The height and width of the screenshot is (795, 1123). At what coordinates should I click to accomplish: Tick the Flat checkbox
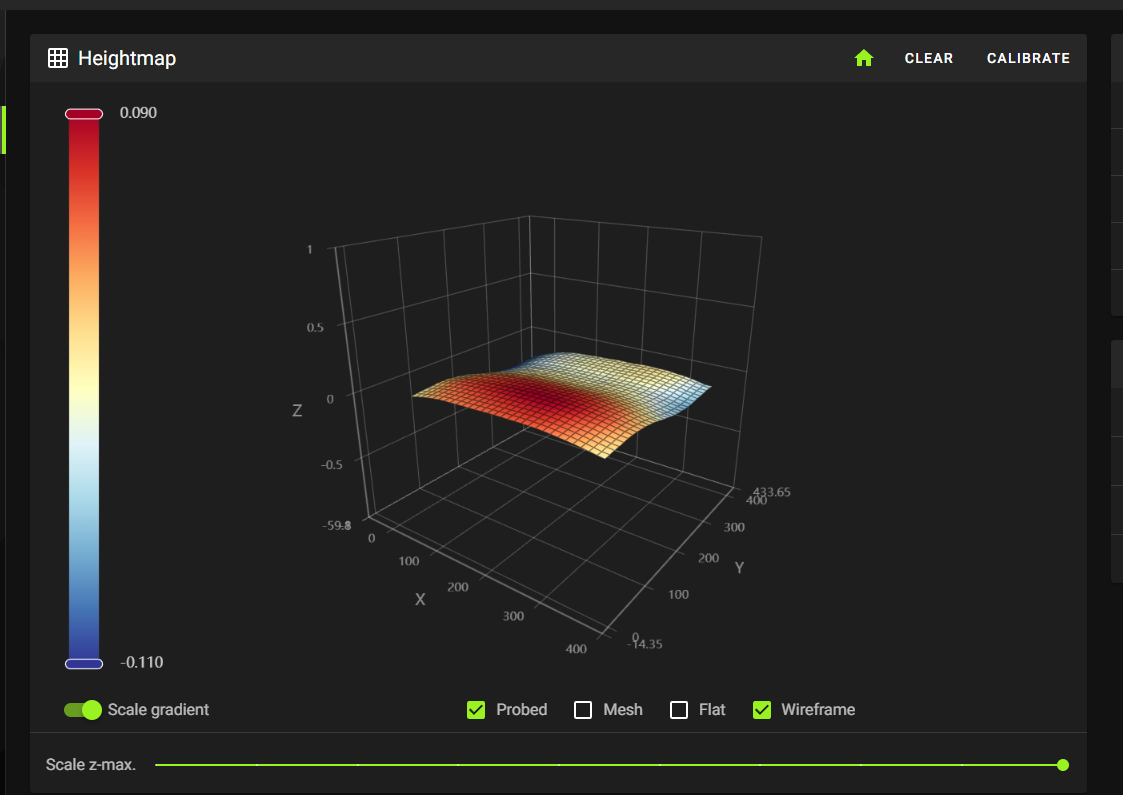coord(679,710)
